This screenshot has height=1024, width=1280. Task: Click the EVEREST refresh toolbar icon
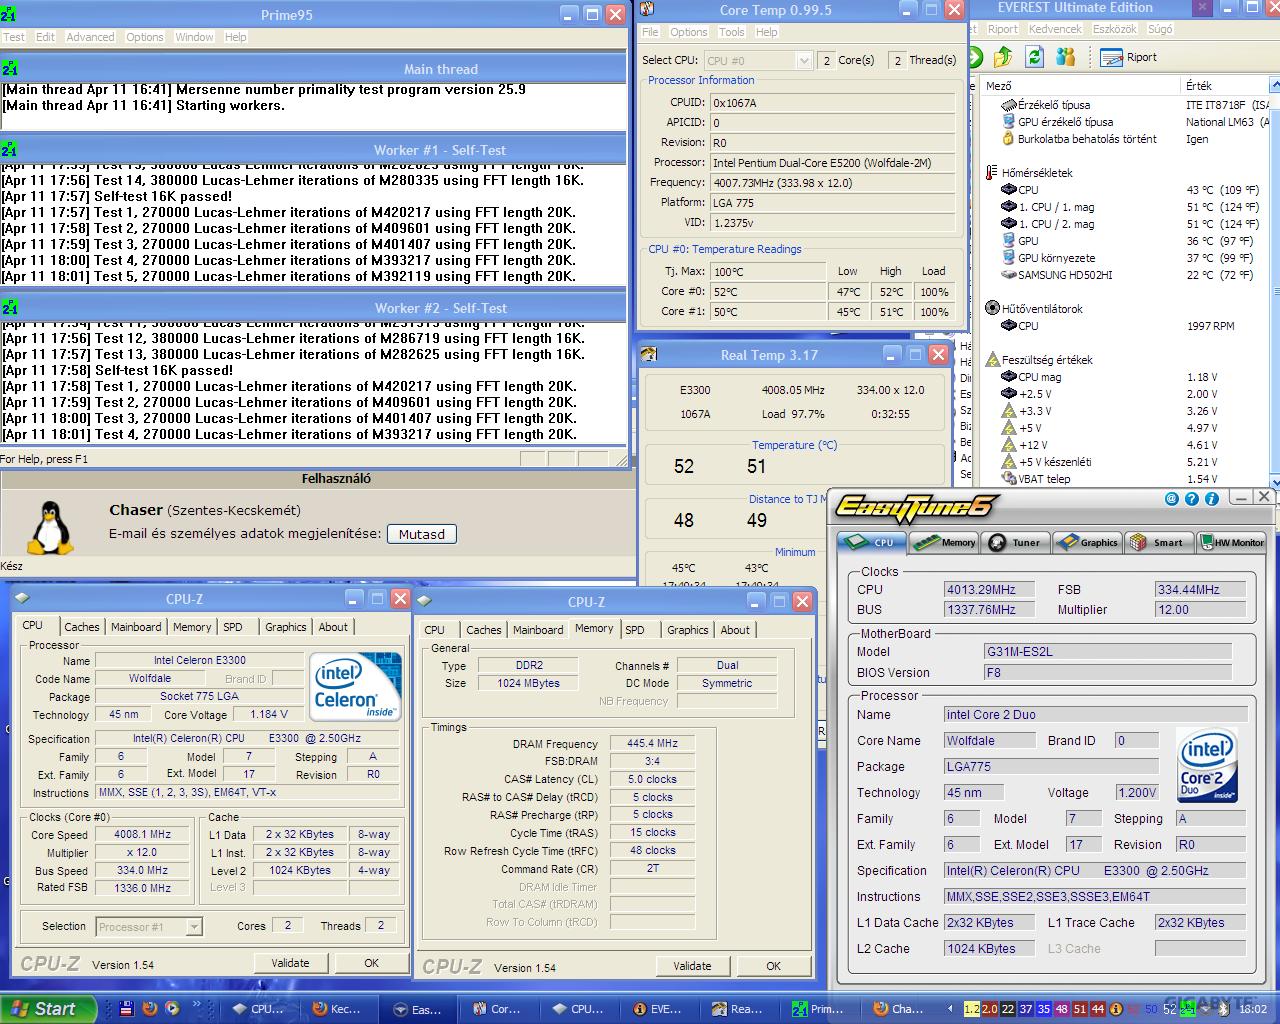tap(1035, 57)
